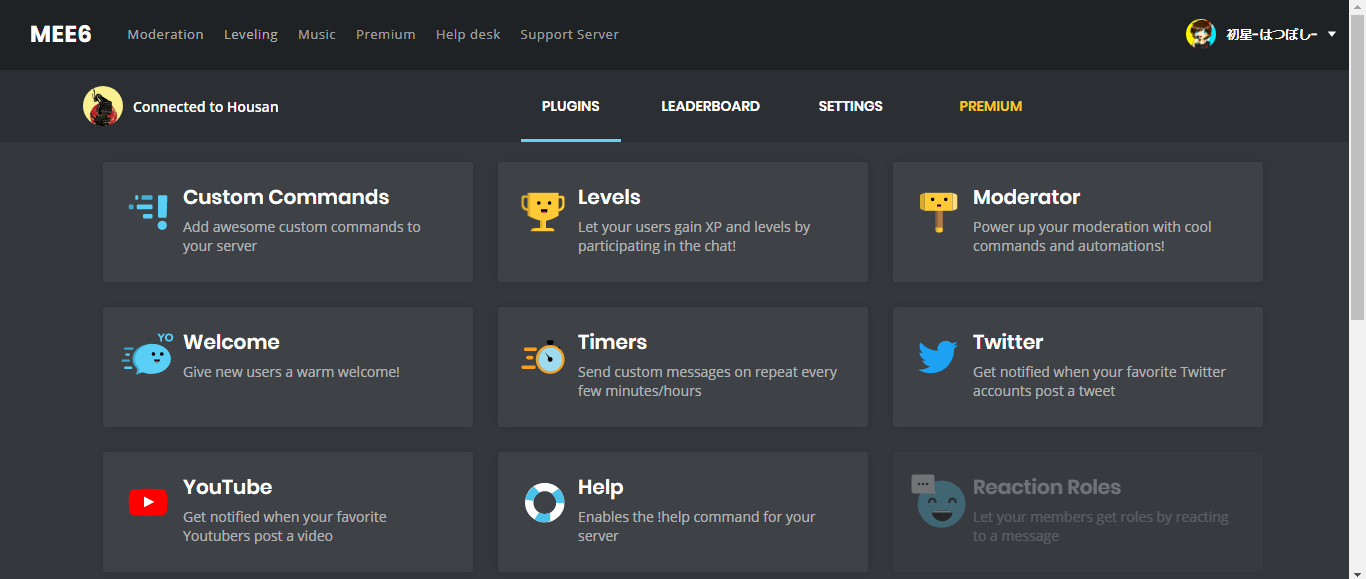Click the username text in header
Viewport: 1366px width, 579px height.
(1271, 34)
